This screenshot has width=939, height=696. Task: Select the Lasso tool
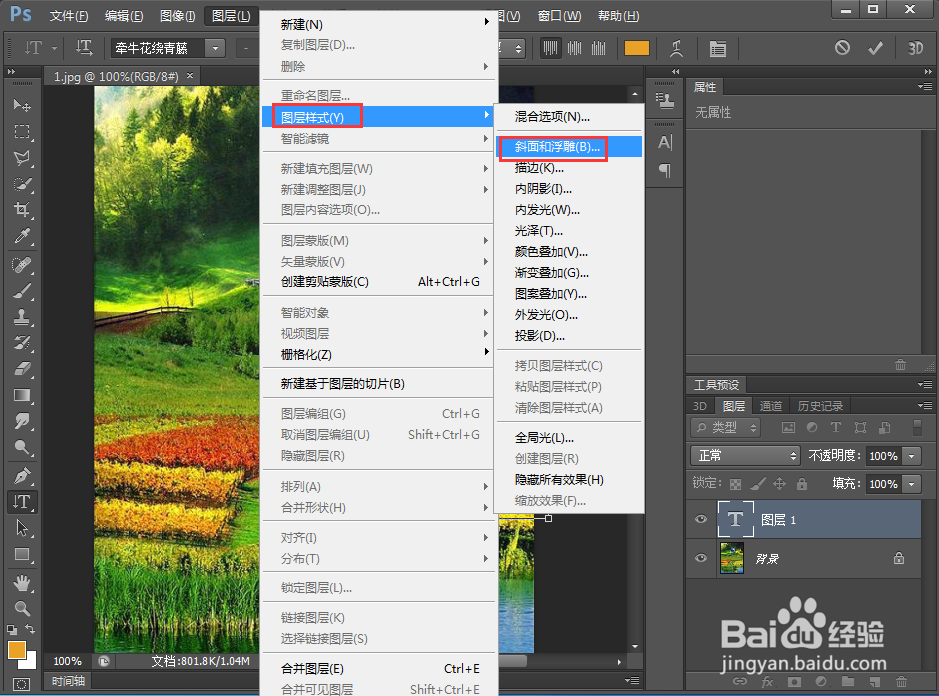22,158
